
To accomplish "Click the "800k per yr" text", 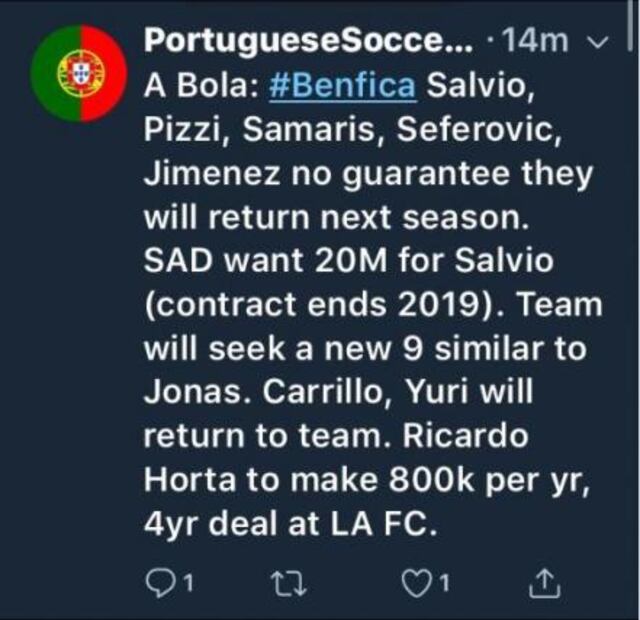I will point(492,479).
